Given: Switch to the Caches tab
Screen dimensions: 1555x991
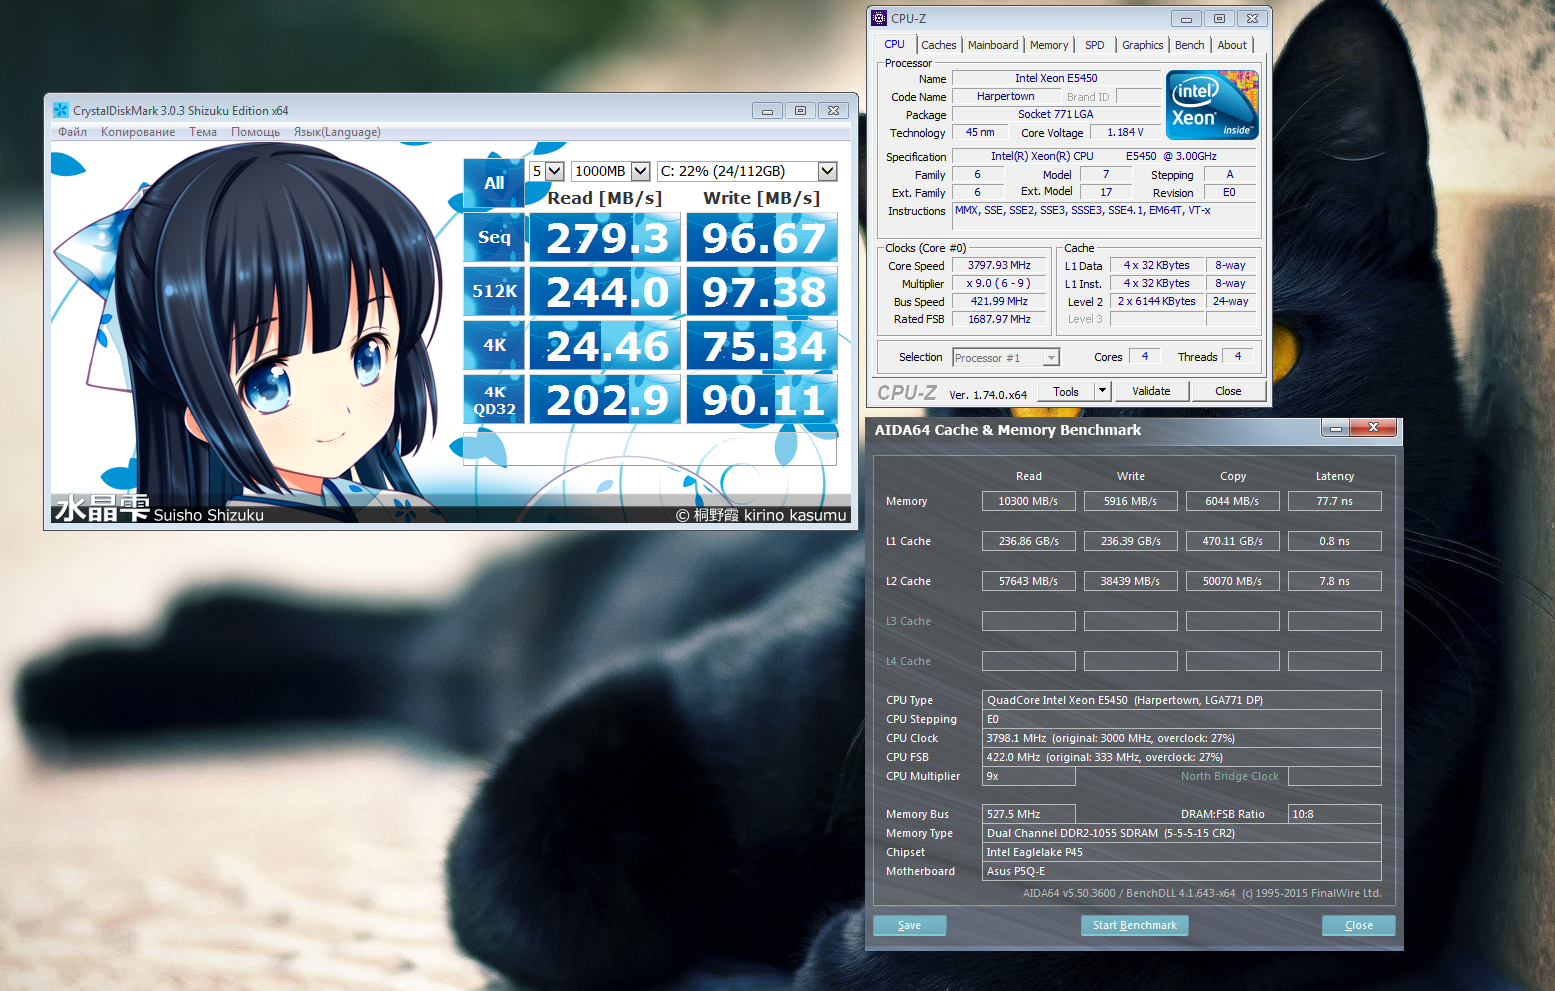Looking at the screenshot, I should point(939,45).
